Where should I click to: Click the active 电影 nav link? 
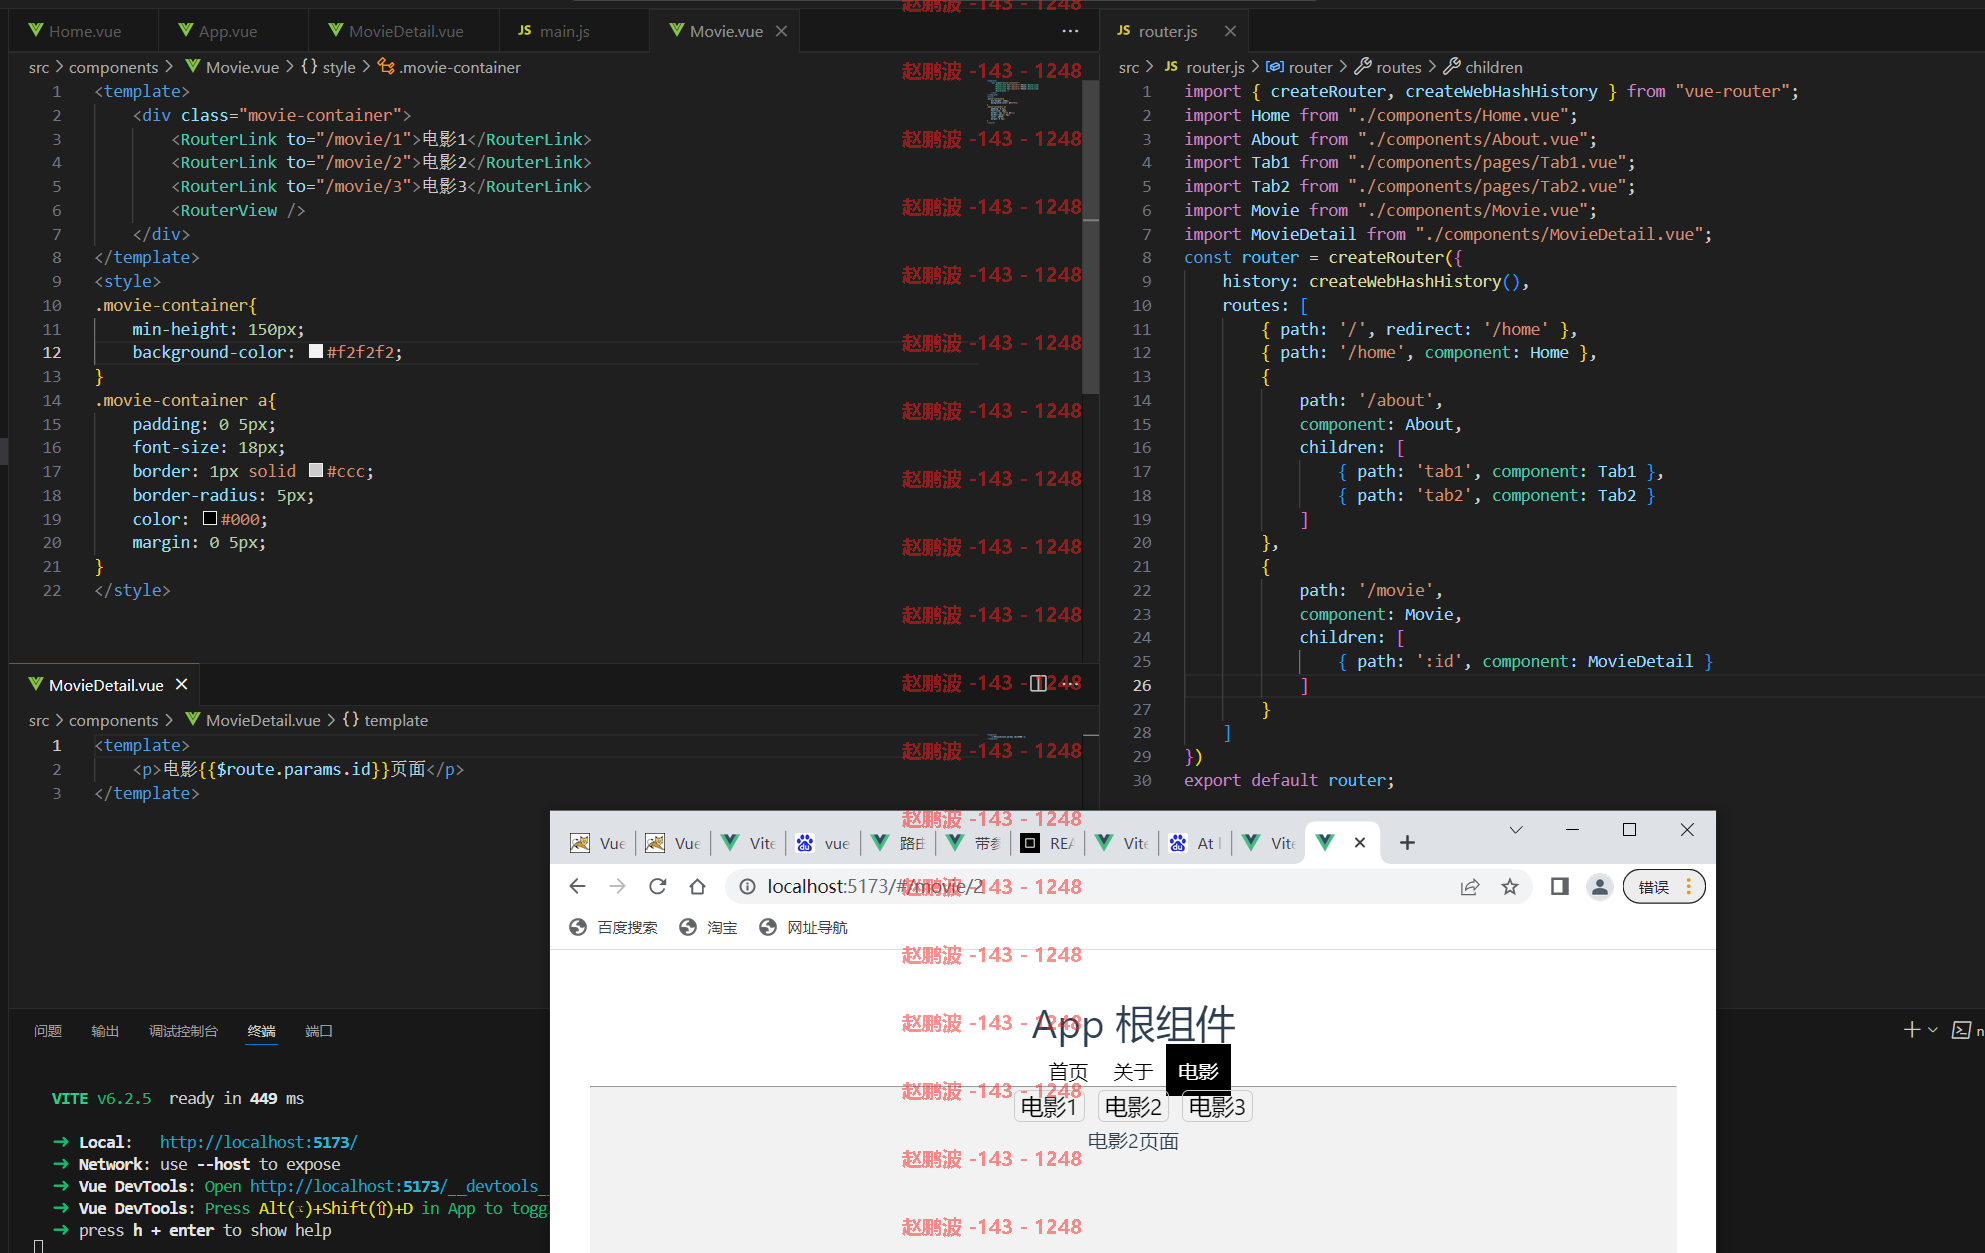click(x=1198, y=1071)
